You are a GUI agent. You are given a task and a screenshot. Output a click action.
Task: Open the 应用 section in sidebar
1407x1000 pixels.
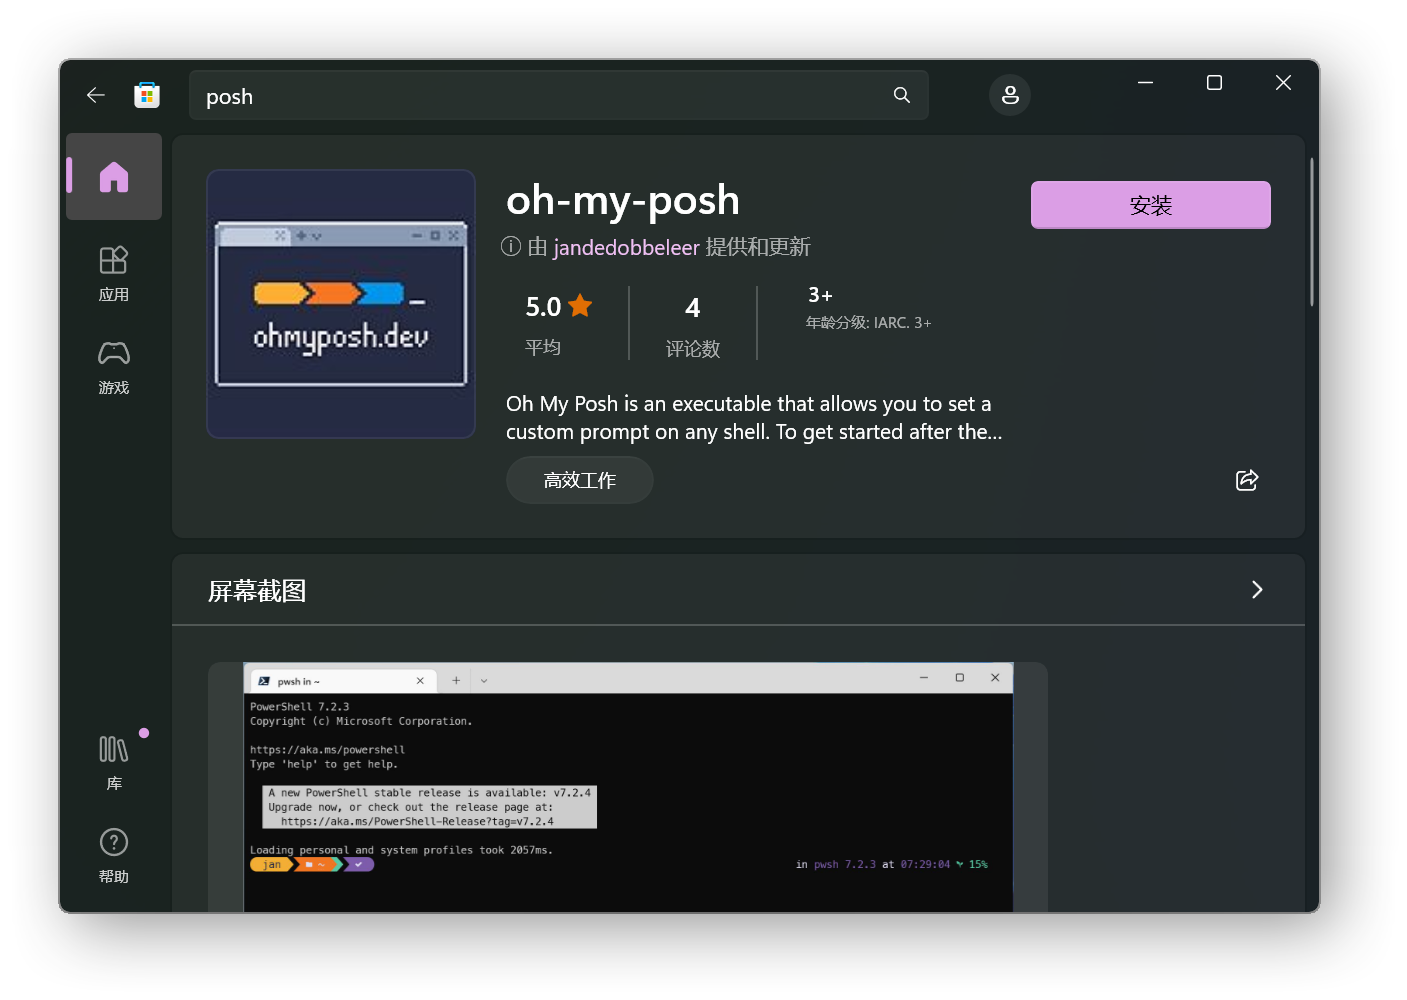coord(114,273)
